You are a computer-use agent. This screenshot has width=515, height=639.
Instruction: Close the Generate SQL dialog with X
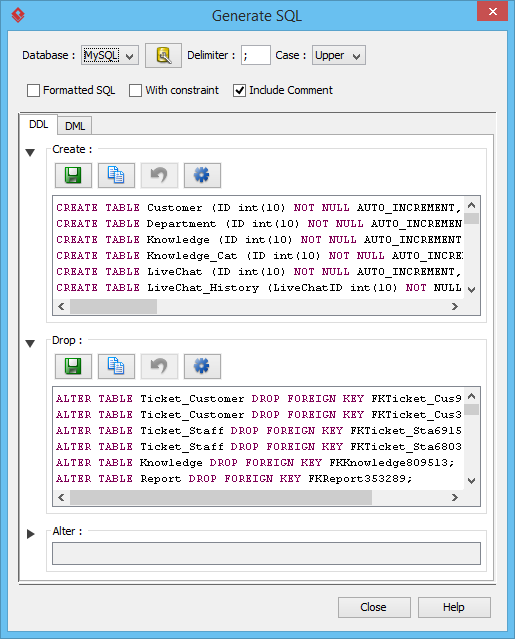492,11
